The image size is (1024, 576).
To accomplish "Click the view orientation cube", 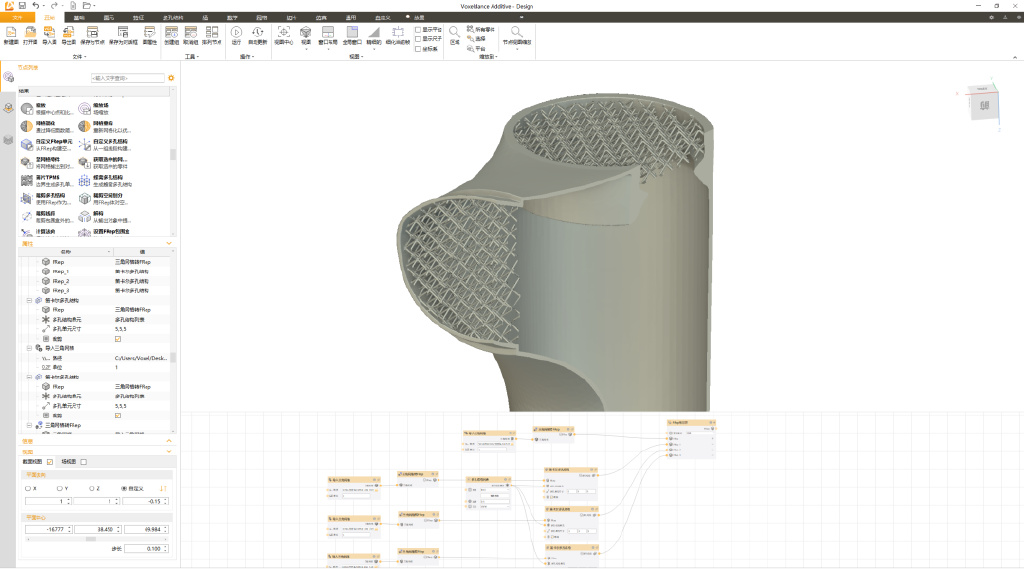I will click(984, 105).
